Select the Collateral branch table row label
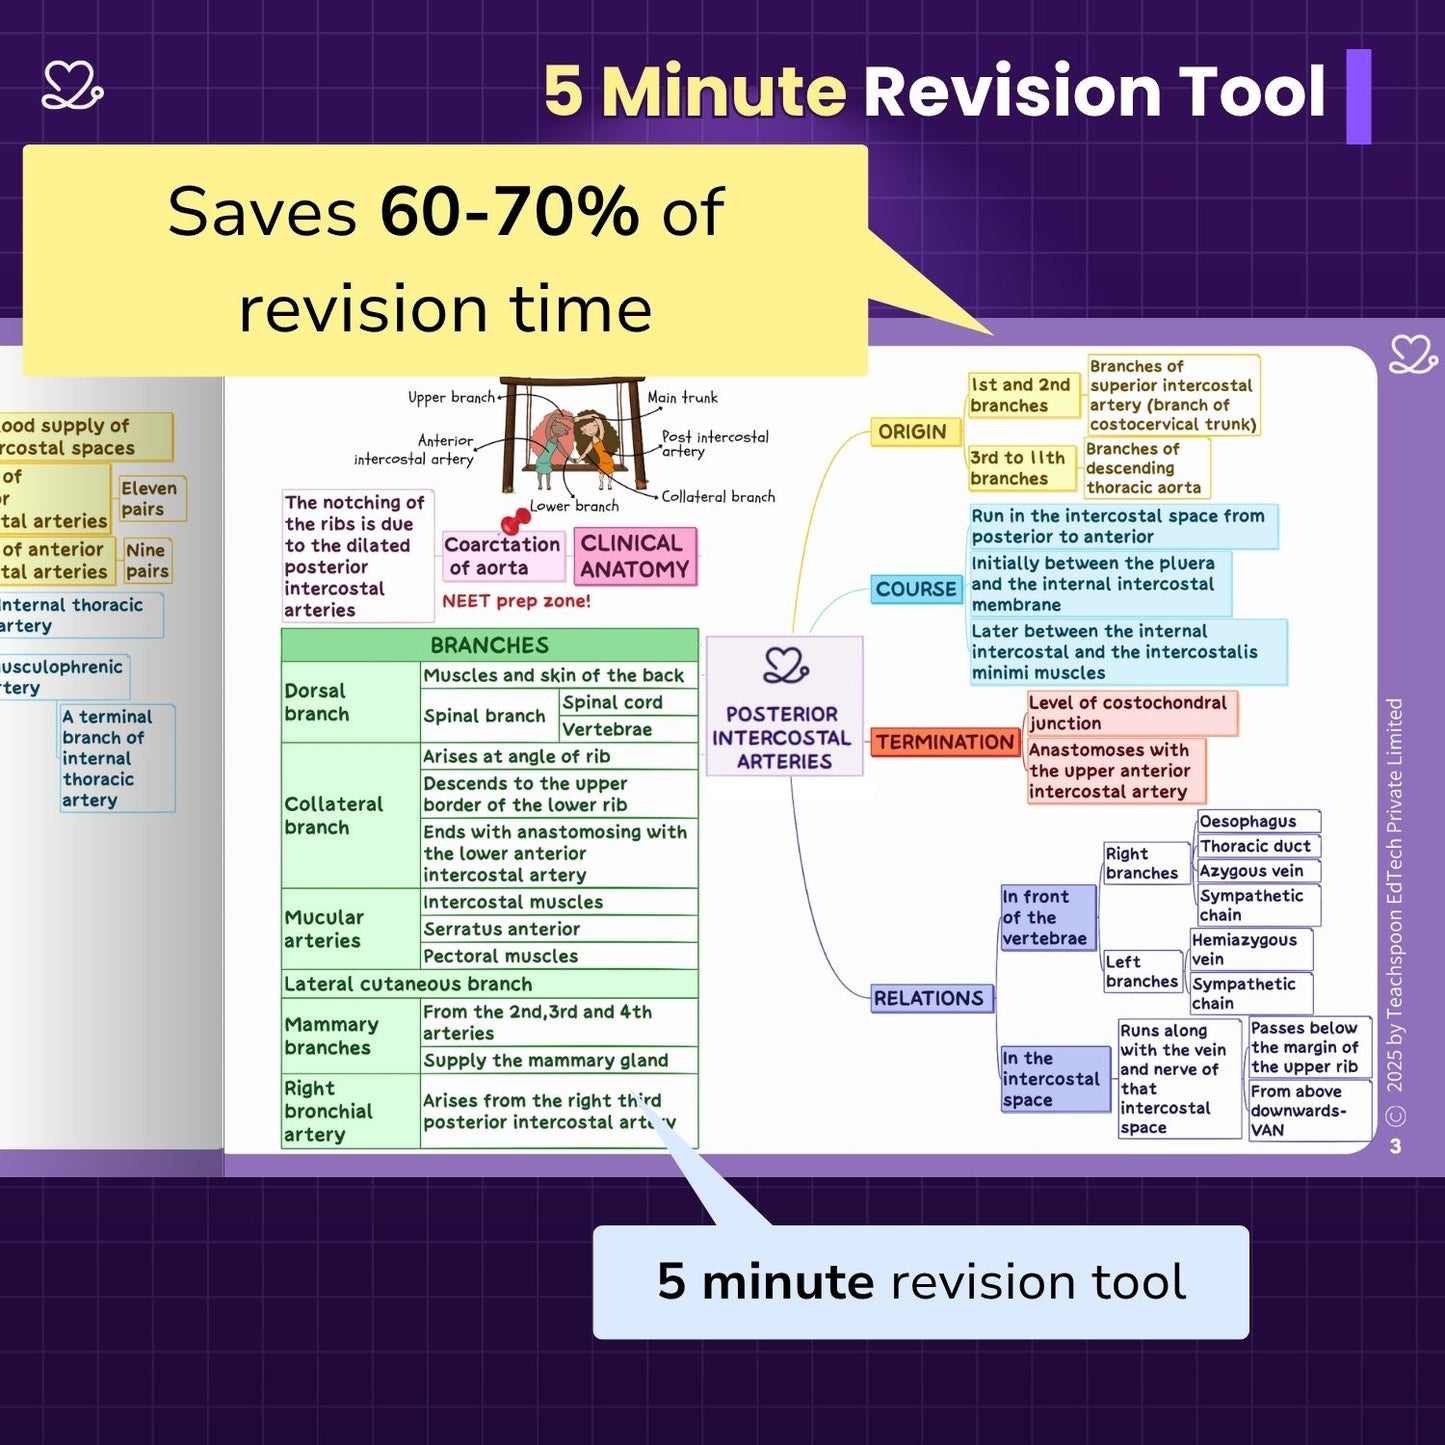The height and width of the screenshot is (1445, 1445). click(334, 816)
